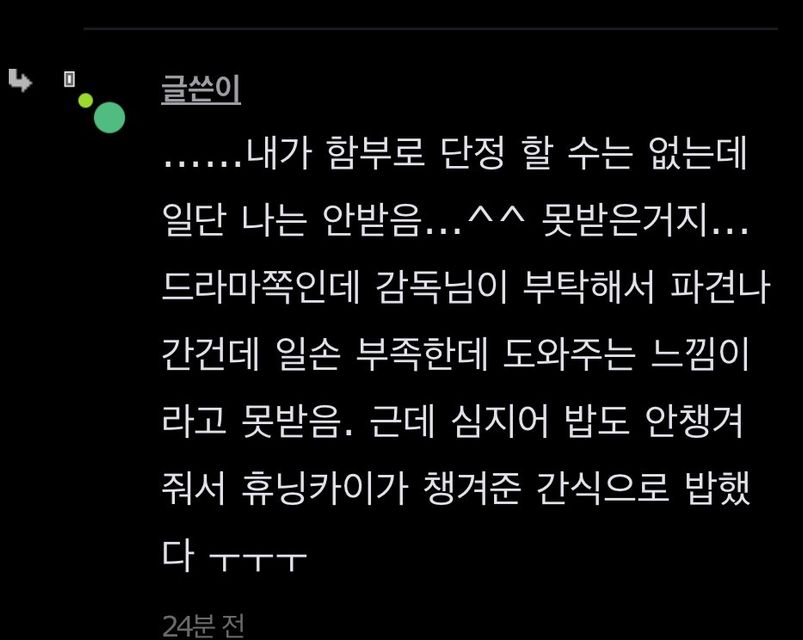
Task: Click the word 심지어 in the comment
Action: pyautogui.click(x=499, y=421)
